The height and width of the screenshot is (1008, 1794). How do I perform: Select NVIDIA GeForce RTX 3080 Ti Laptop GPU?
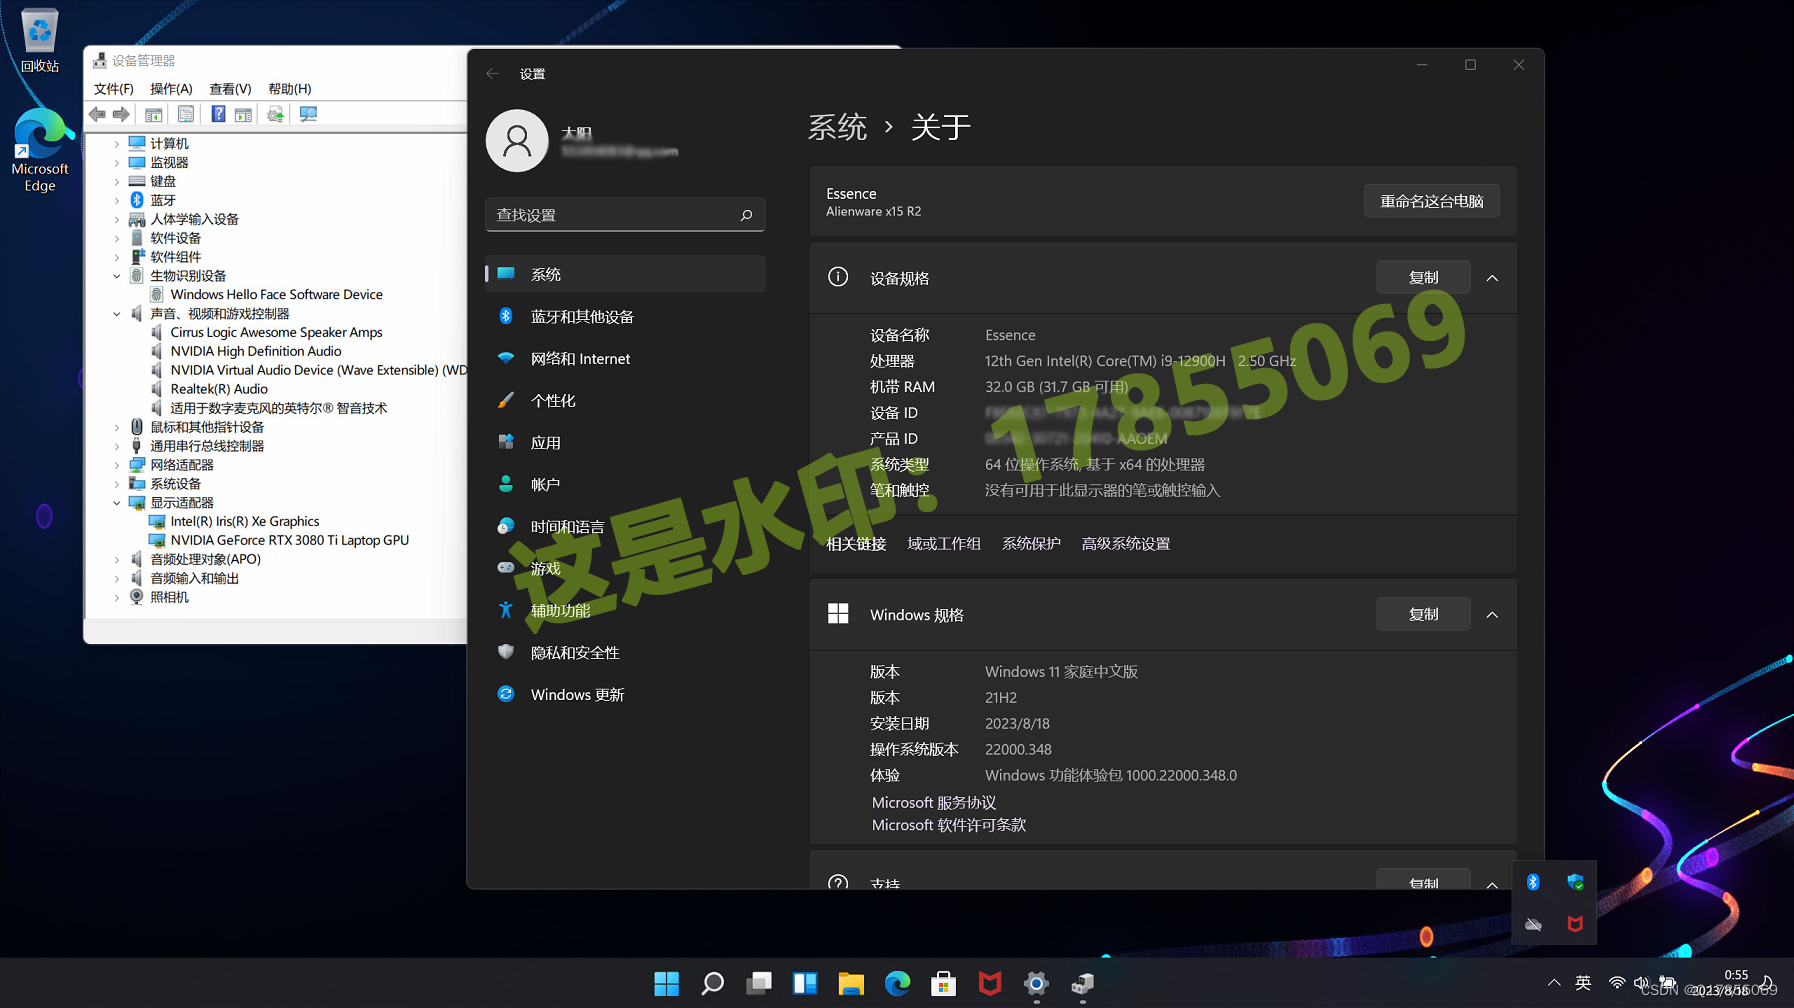click(289, 541)
